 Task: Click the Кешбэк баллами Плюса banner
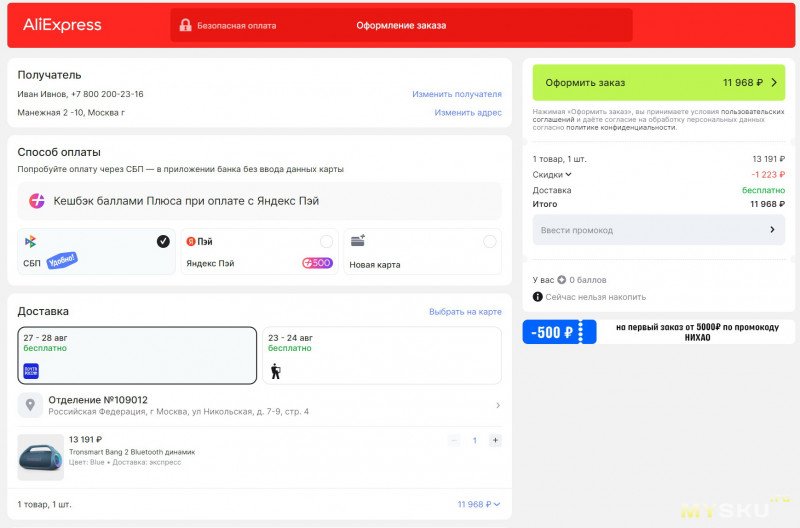(x=259, y=201)
